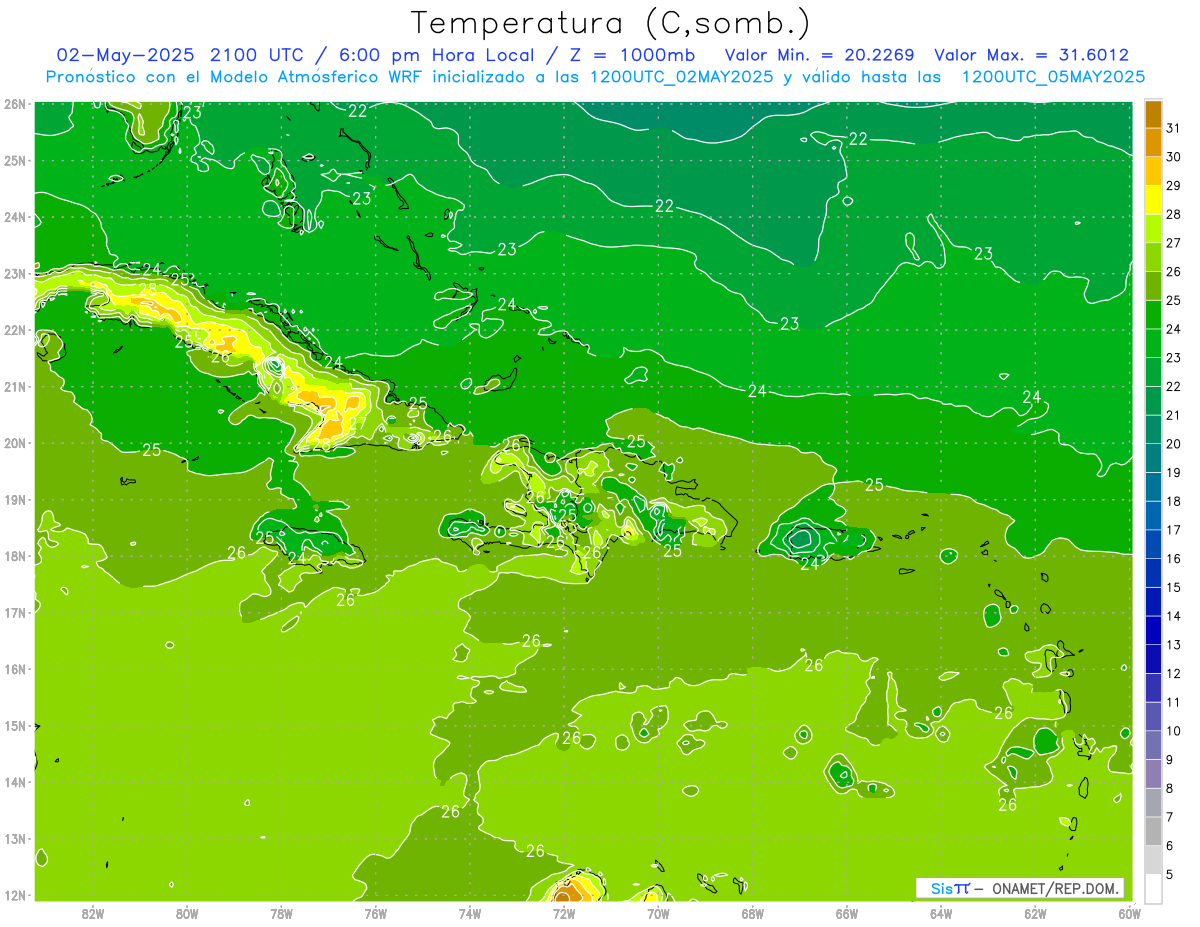
Task: Click the topmost brown swatch above 31
Action: point(1153,114)
